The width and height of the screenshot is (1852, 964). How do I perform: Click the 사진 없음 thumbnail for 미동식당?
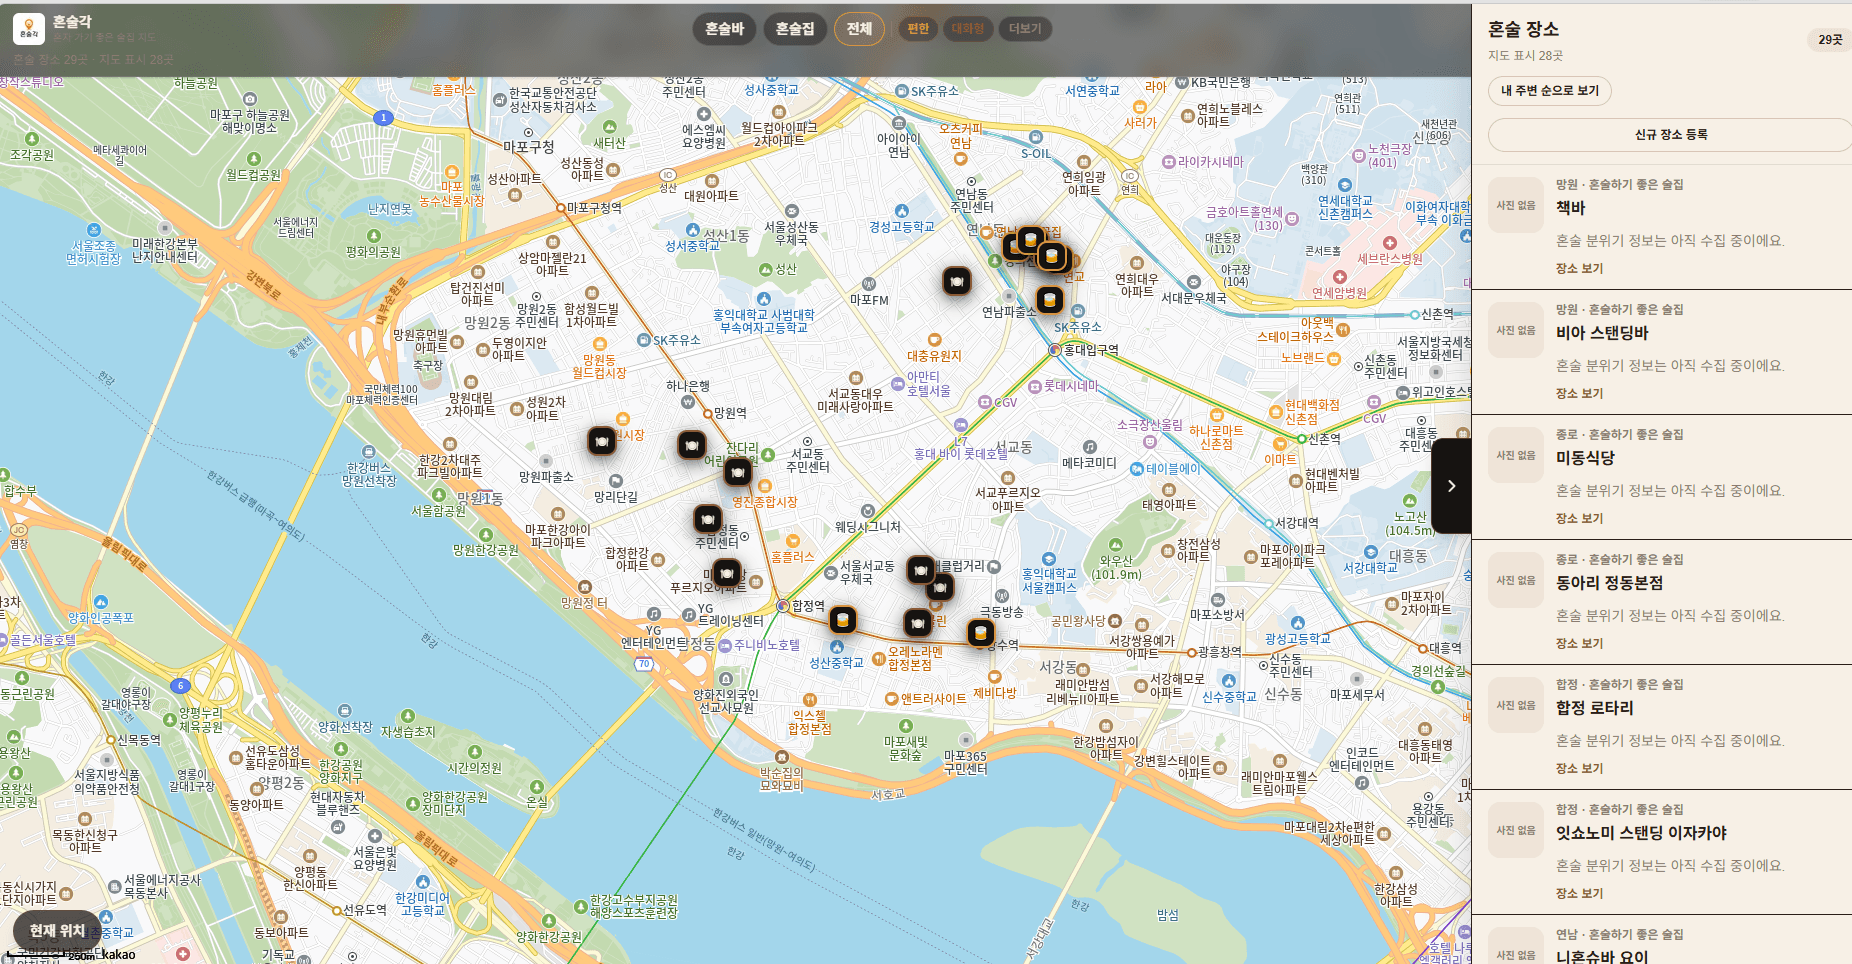[x=1516, y=455]
